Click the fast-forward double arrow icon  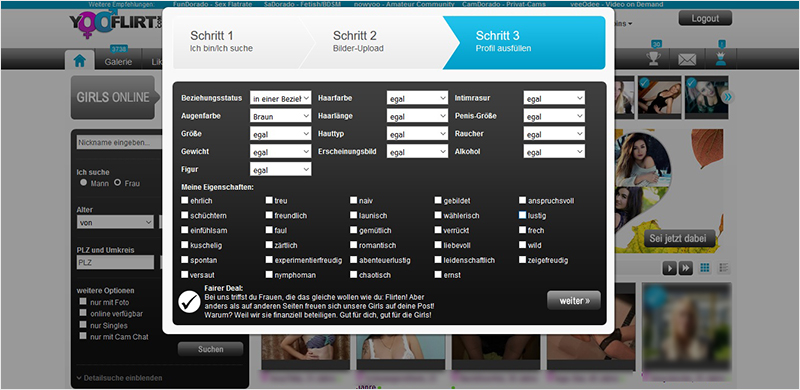[685, 268]
